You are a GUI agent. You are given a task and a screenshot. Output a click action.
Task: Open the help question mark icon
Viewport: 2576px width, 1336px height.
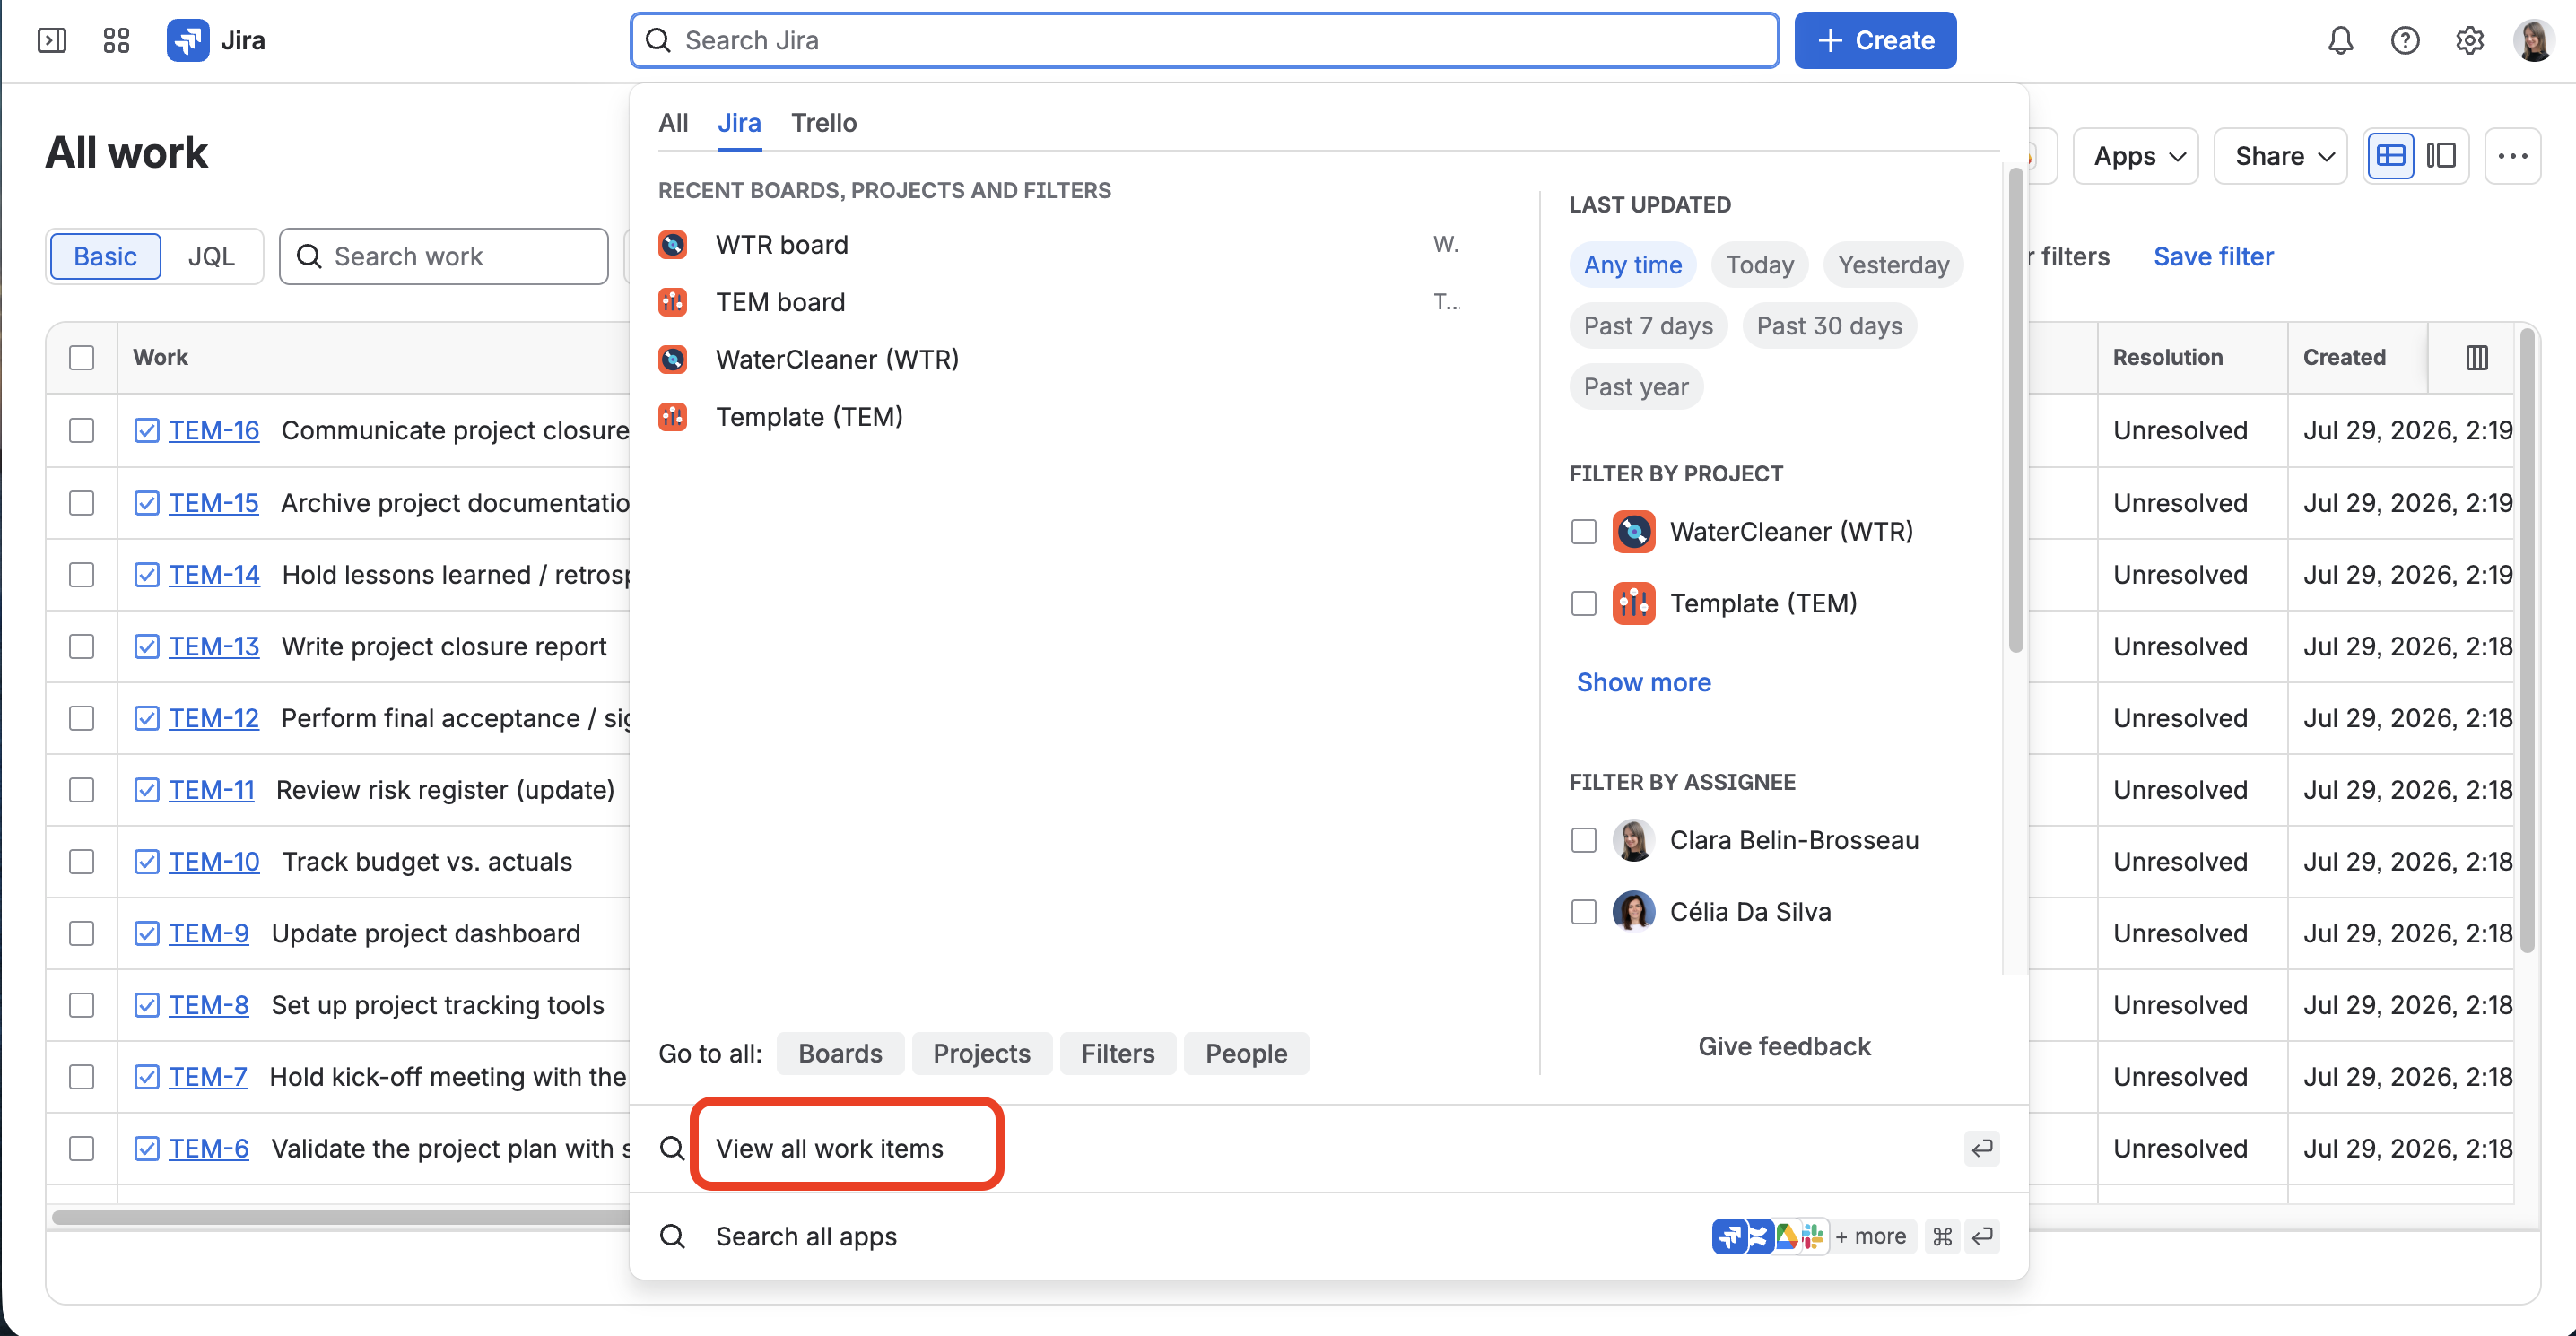click(x=2405, y=41)
